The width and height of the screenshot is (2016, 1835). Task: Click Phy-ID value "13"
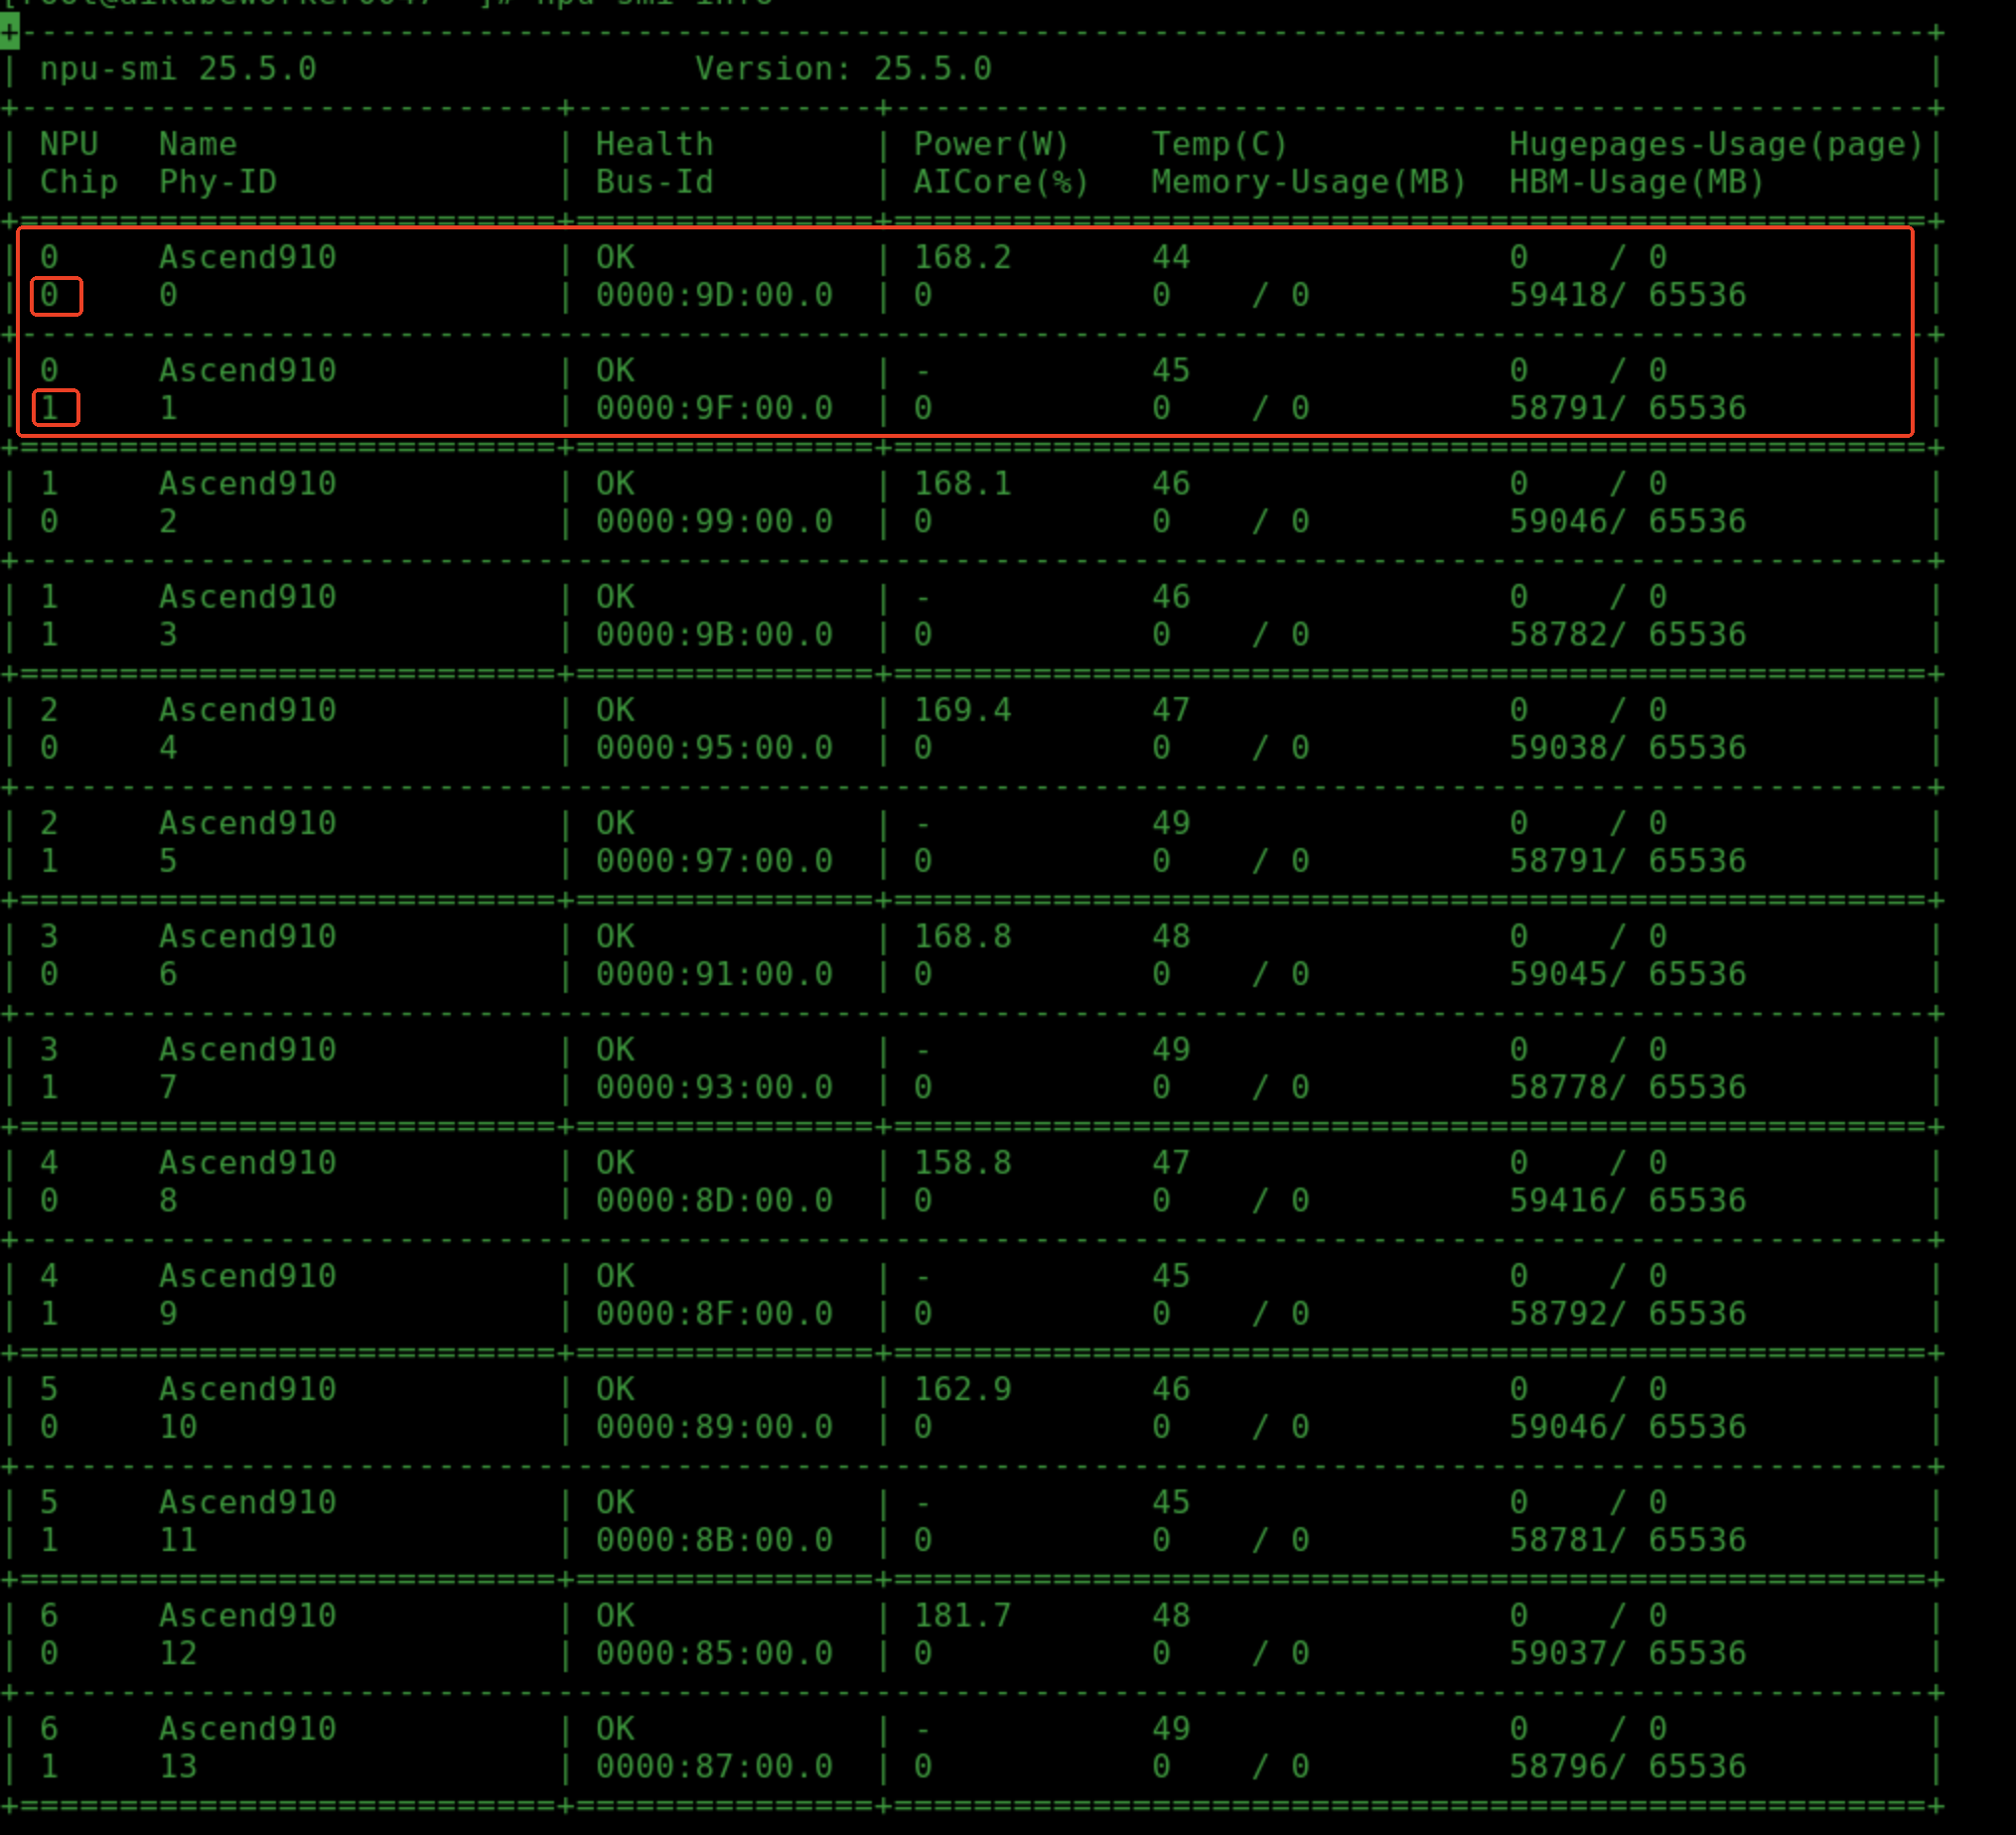[178, 1766]
